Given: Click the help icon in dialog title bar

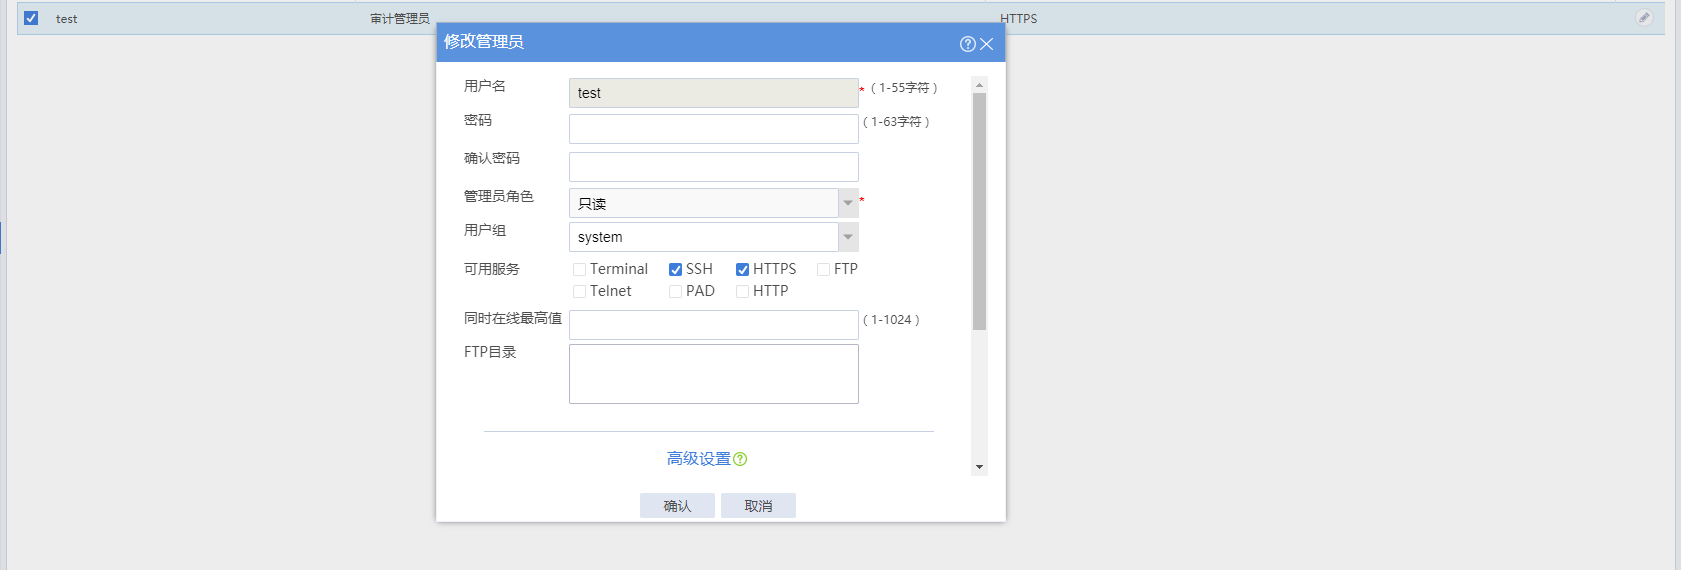Looking at the screenshot, I should coord(967,44).
